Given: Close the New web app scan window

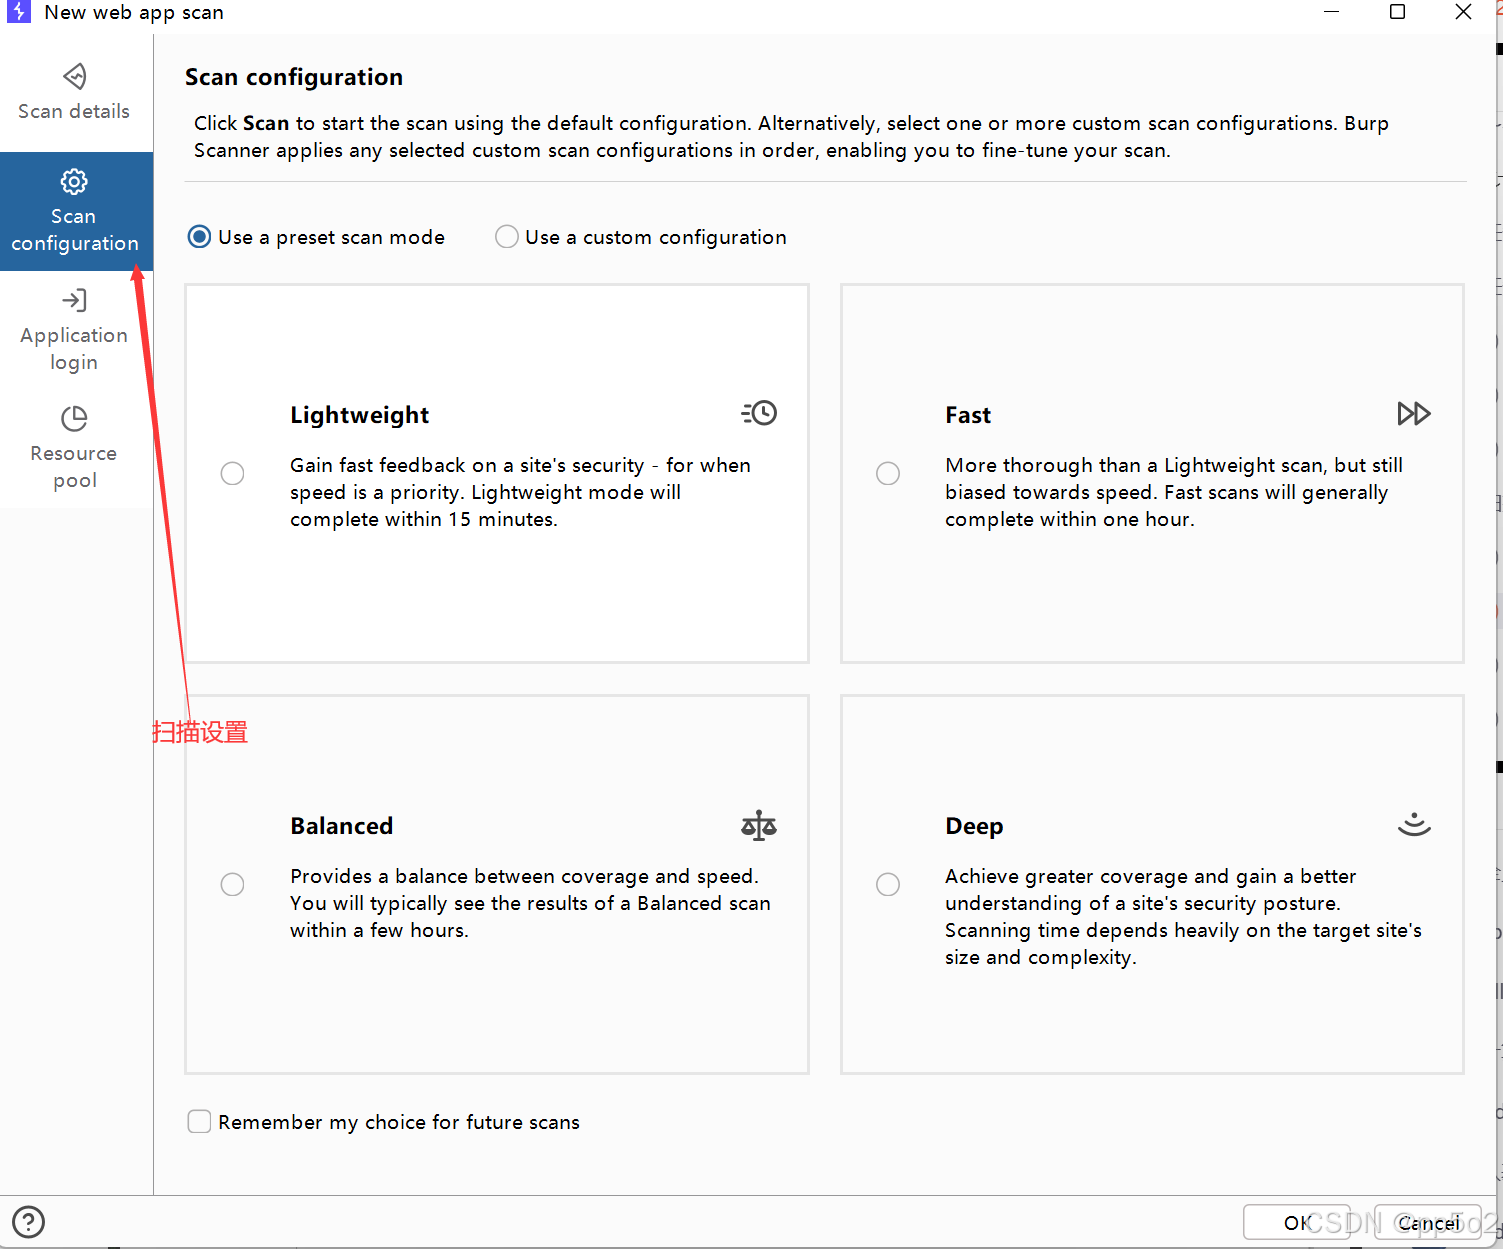Looking at the screenshot, I should (1463, 12).
